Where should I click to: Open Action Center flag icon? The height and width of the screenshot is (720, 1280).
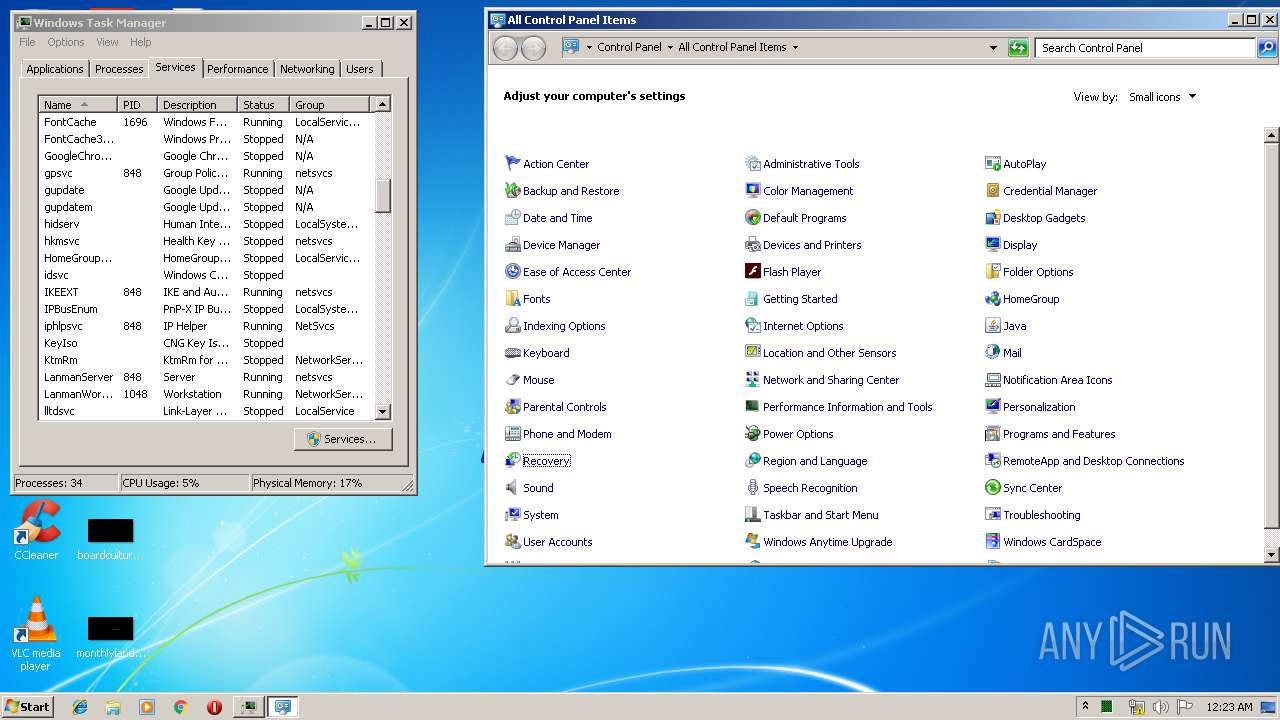[513, 163]
